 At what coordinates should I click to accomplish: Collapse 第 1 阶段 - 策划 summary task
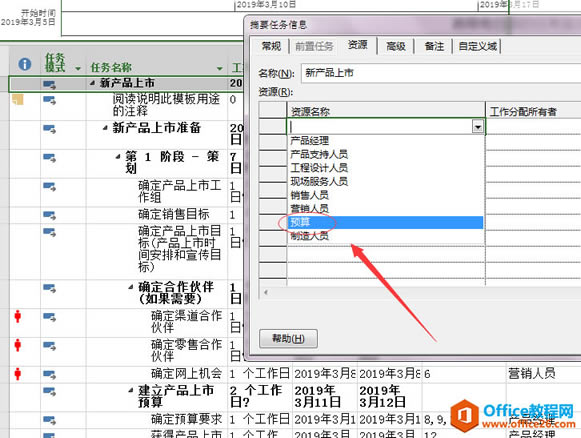pos(118,157)
